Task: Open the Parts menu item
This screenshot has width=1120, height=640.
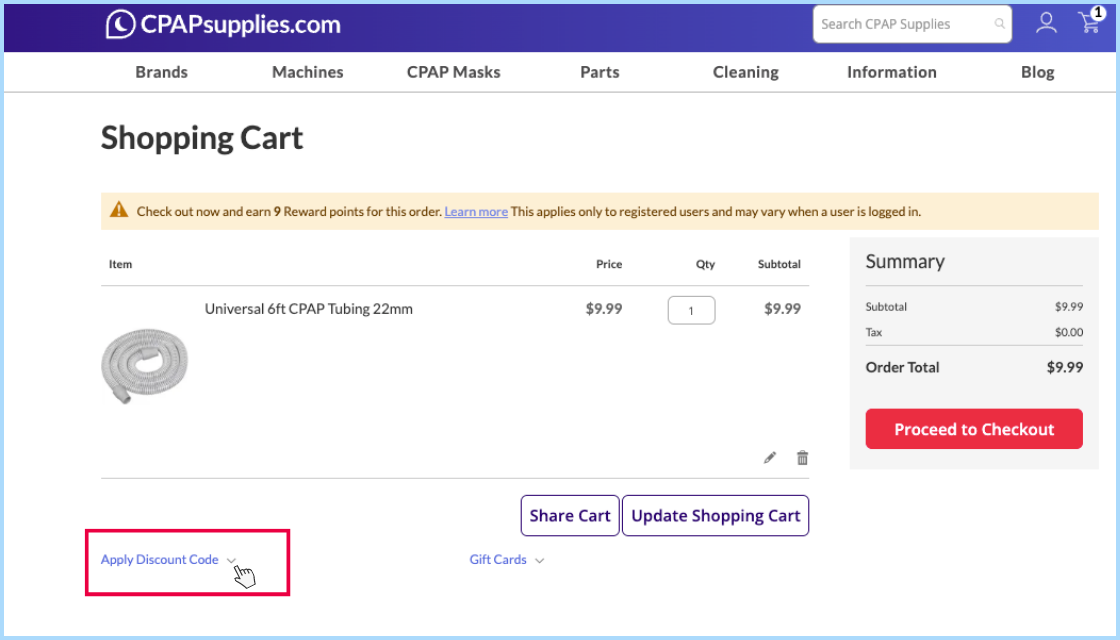Action: pyautogui.click(x=599, y=72)
